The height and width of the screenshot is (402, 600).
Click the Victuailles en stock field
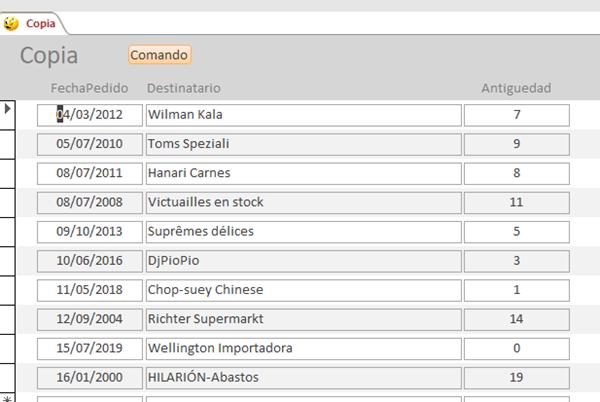coord(303,202)
